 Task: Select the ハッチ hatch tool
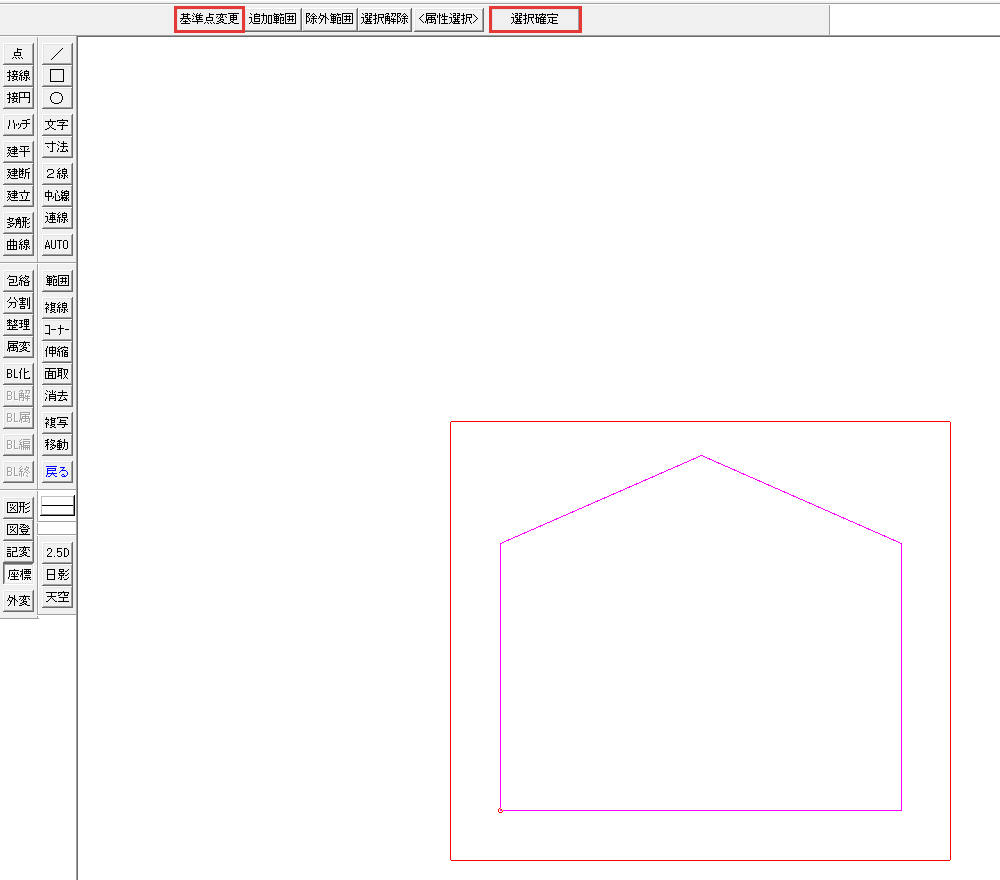pyautogui.click(x=18, y=124)
